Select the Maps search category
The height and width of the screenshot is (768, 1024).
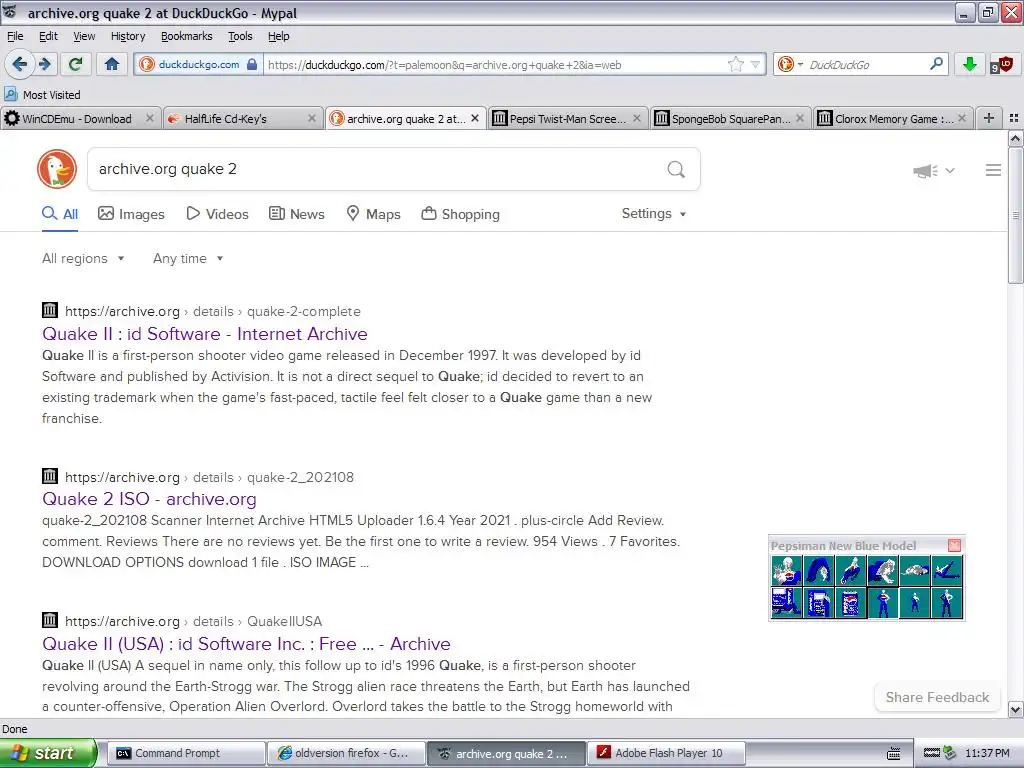tap(374, 214)
